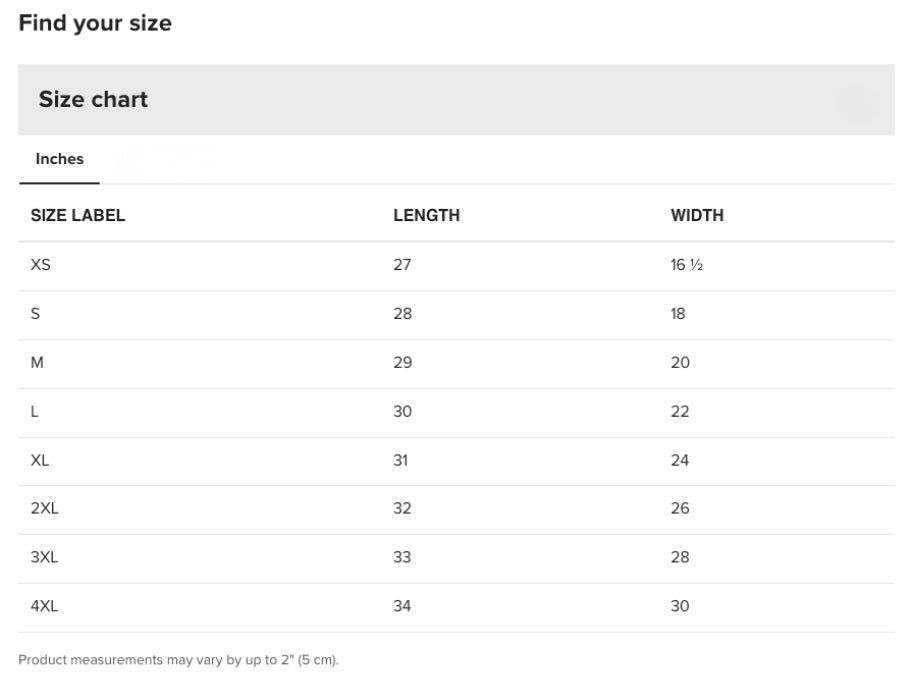Click the length value 29 for M

point(402,363)
